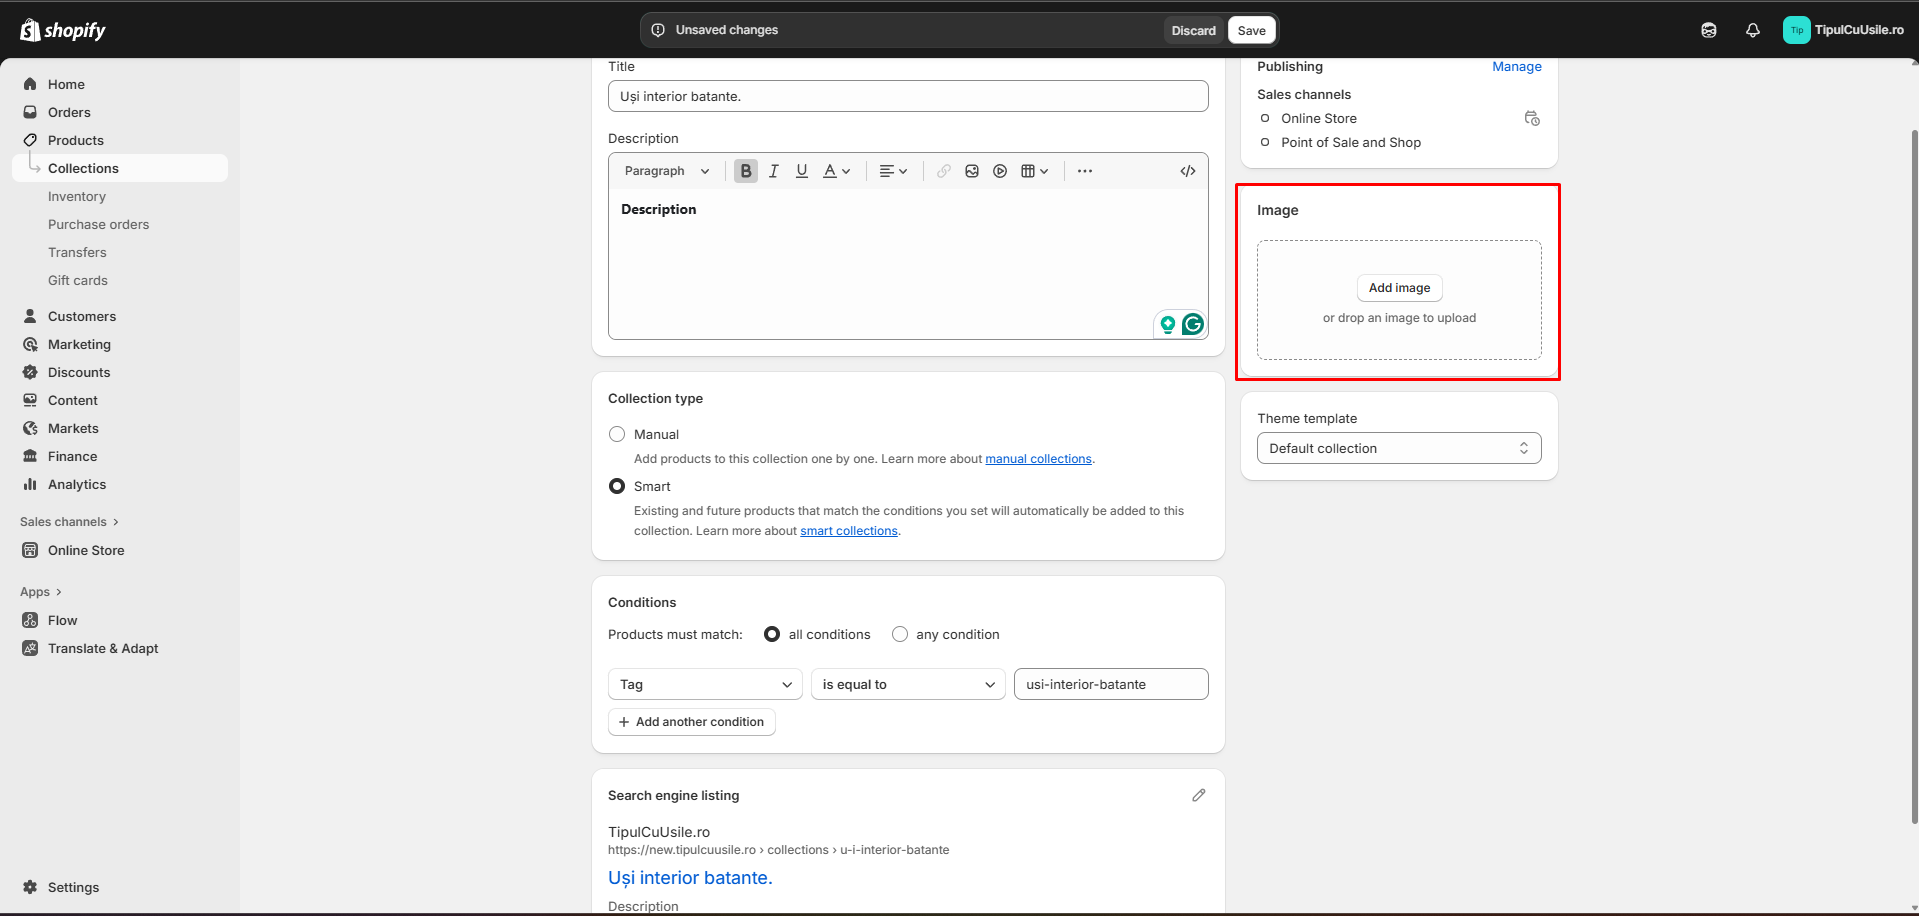Click the underline formatting icon
The width and height of the screenshot is (1919, 916).
(x=801, y=171)
